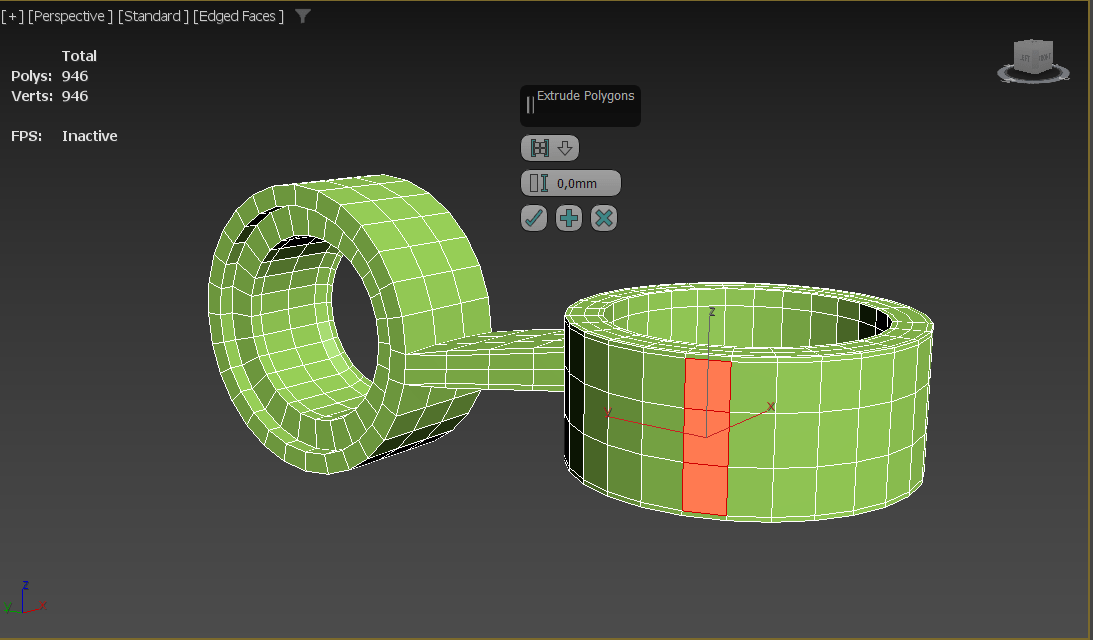The image size is (1093, 640).
Task: Open the [Perspective] point-of-view dropdown
Action: coord(69,16)
